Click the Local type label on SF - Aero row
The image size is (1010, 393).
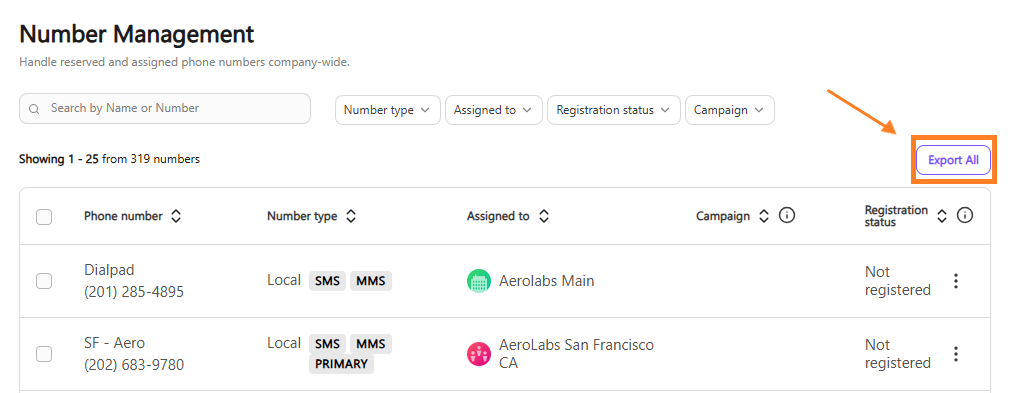284,343
